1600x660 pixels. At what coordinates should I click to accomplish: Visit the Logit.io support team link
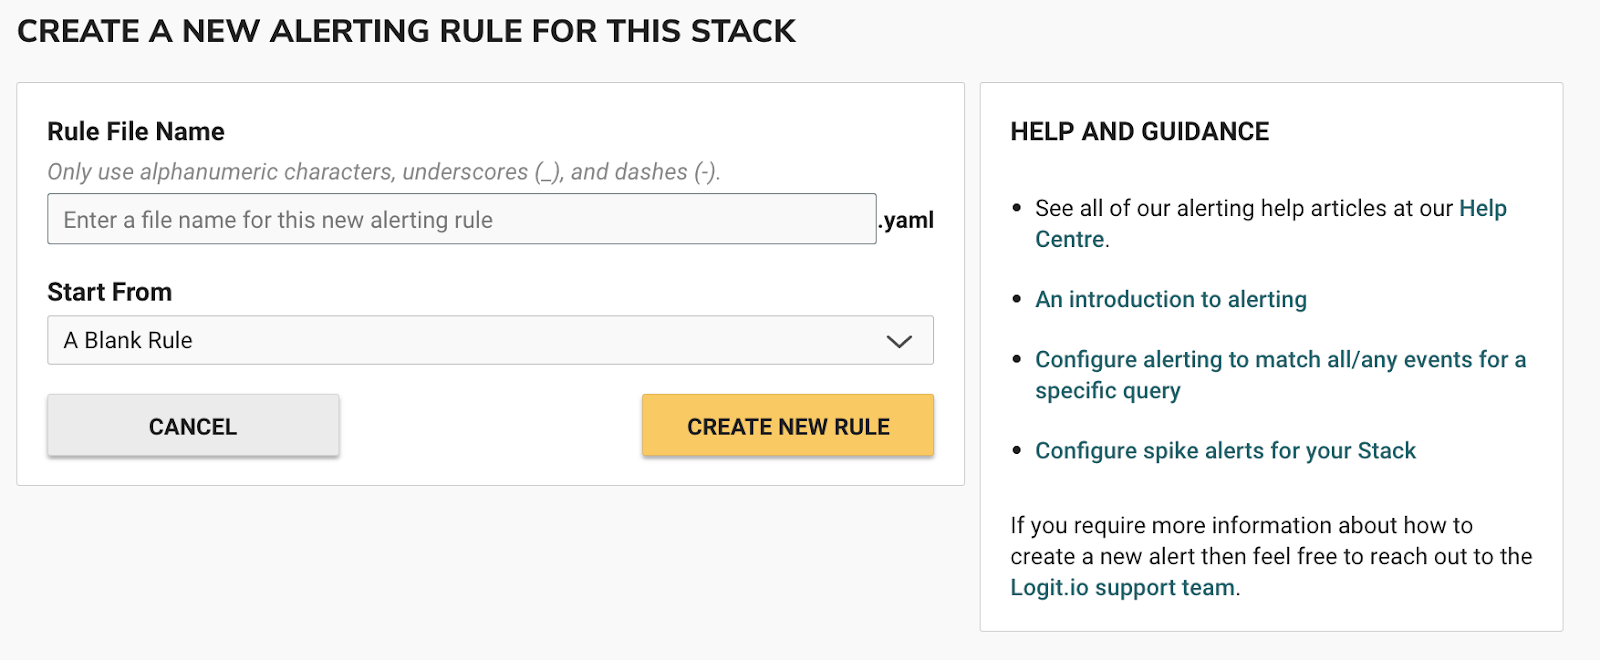(x=1122, y=588)
